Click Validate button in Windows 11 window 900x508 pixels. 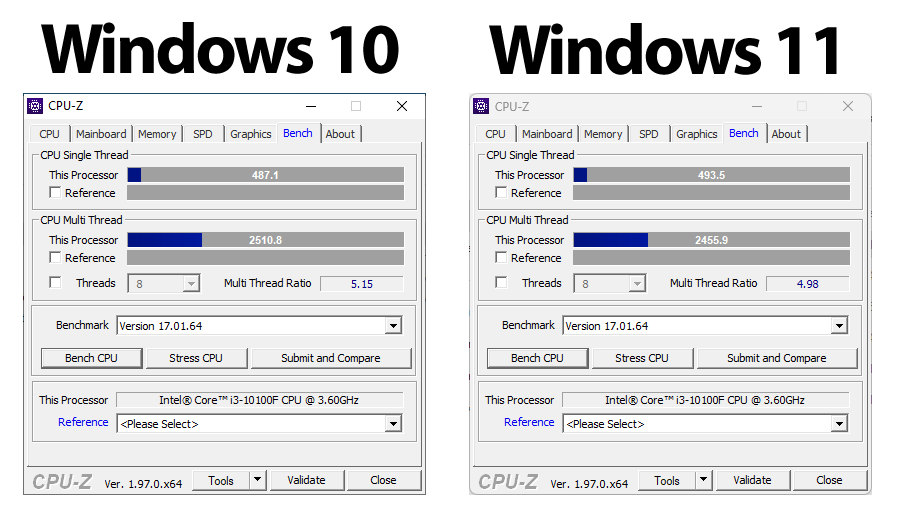(x=752, y=480)
